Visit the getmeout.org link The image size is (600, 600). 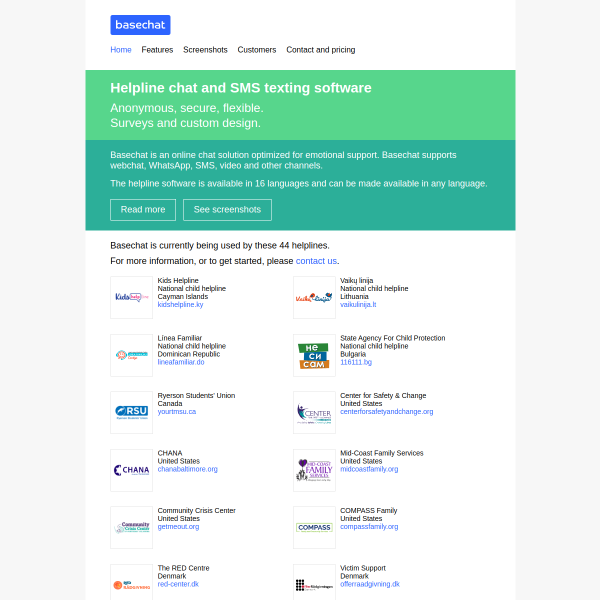coord(178,527)
